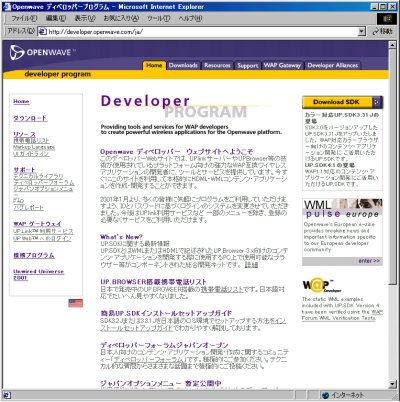Viewport: 400px width, 402px height.
Task: Open the 表示(V) menu
Action: coord(85,18)
